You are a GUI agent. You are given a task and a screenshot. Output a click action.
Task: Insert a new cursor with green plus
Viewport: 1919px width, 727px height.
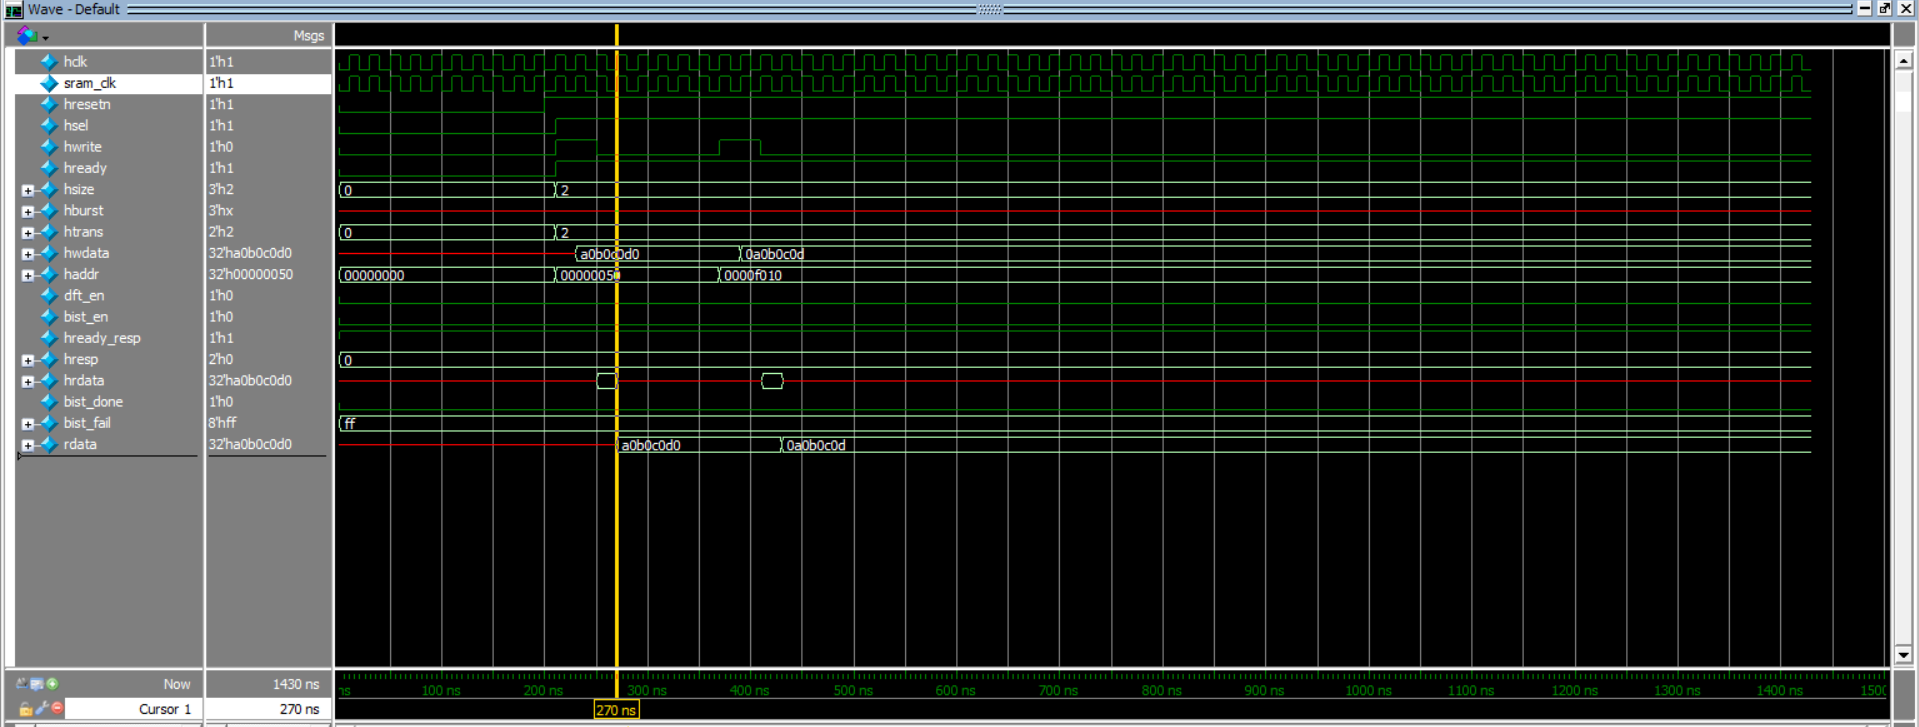52,684
